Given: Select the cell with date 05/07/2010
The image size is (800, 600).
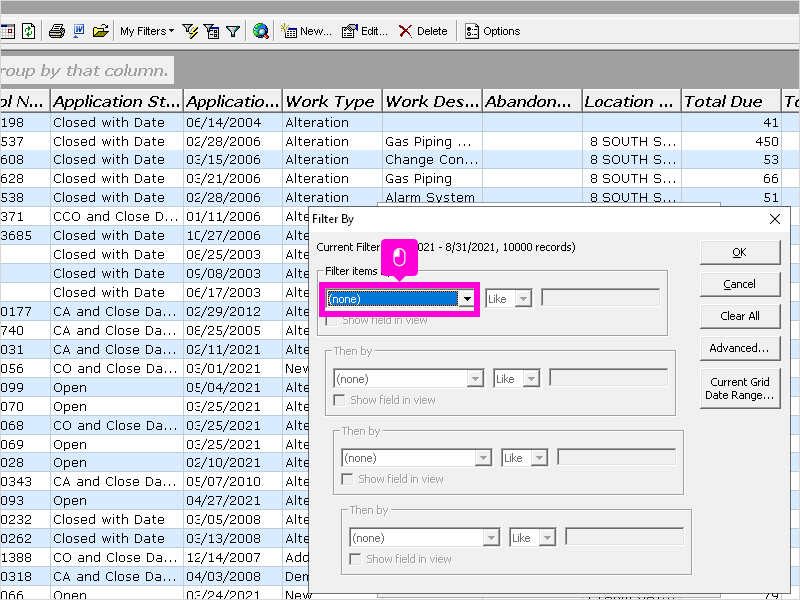Looking at the screenshot, I should 233,481.
